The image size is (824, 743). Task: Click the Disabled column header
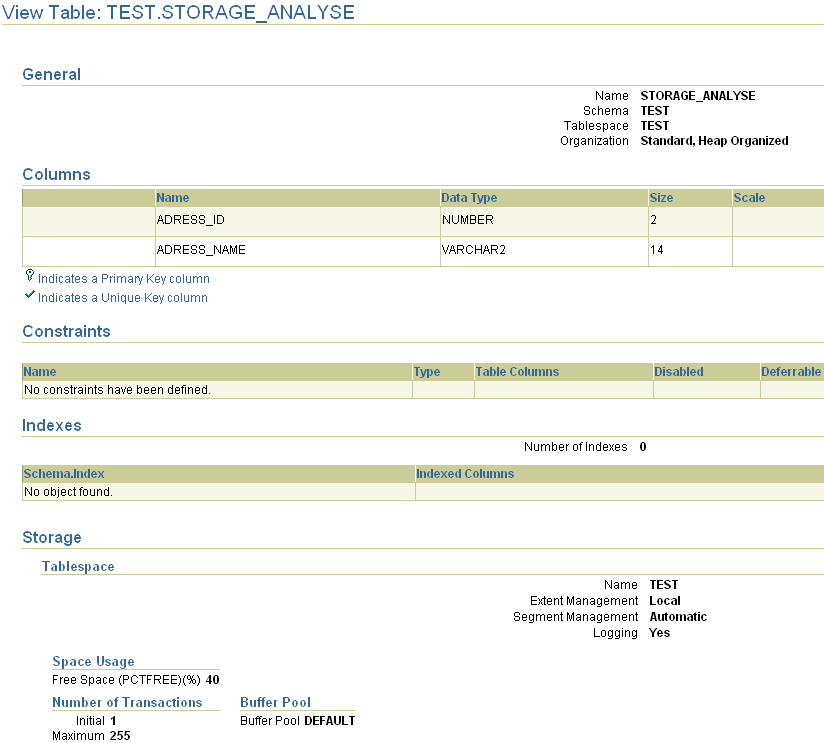click(x=678, y=372)
